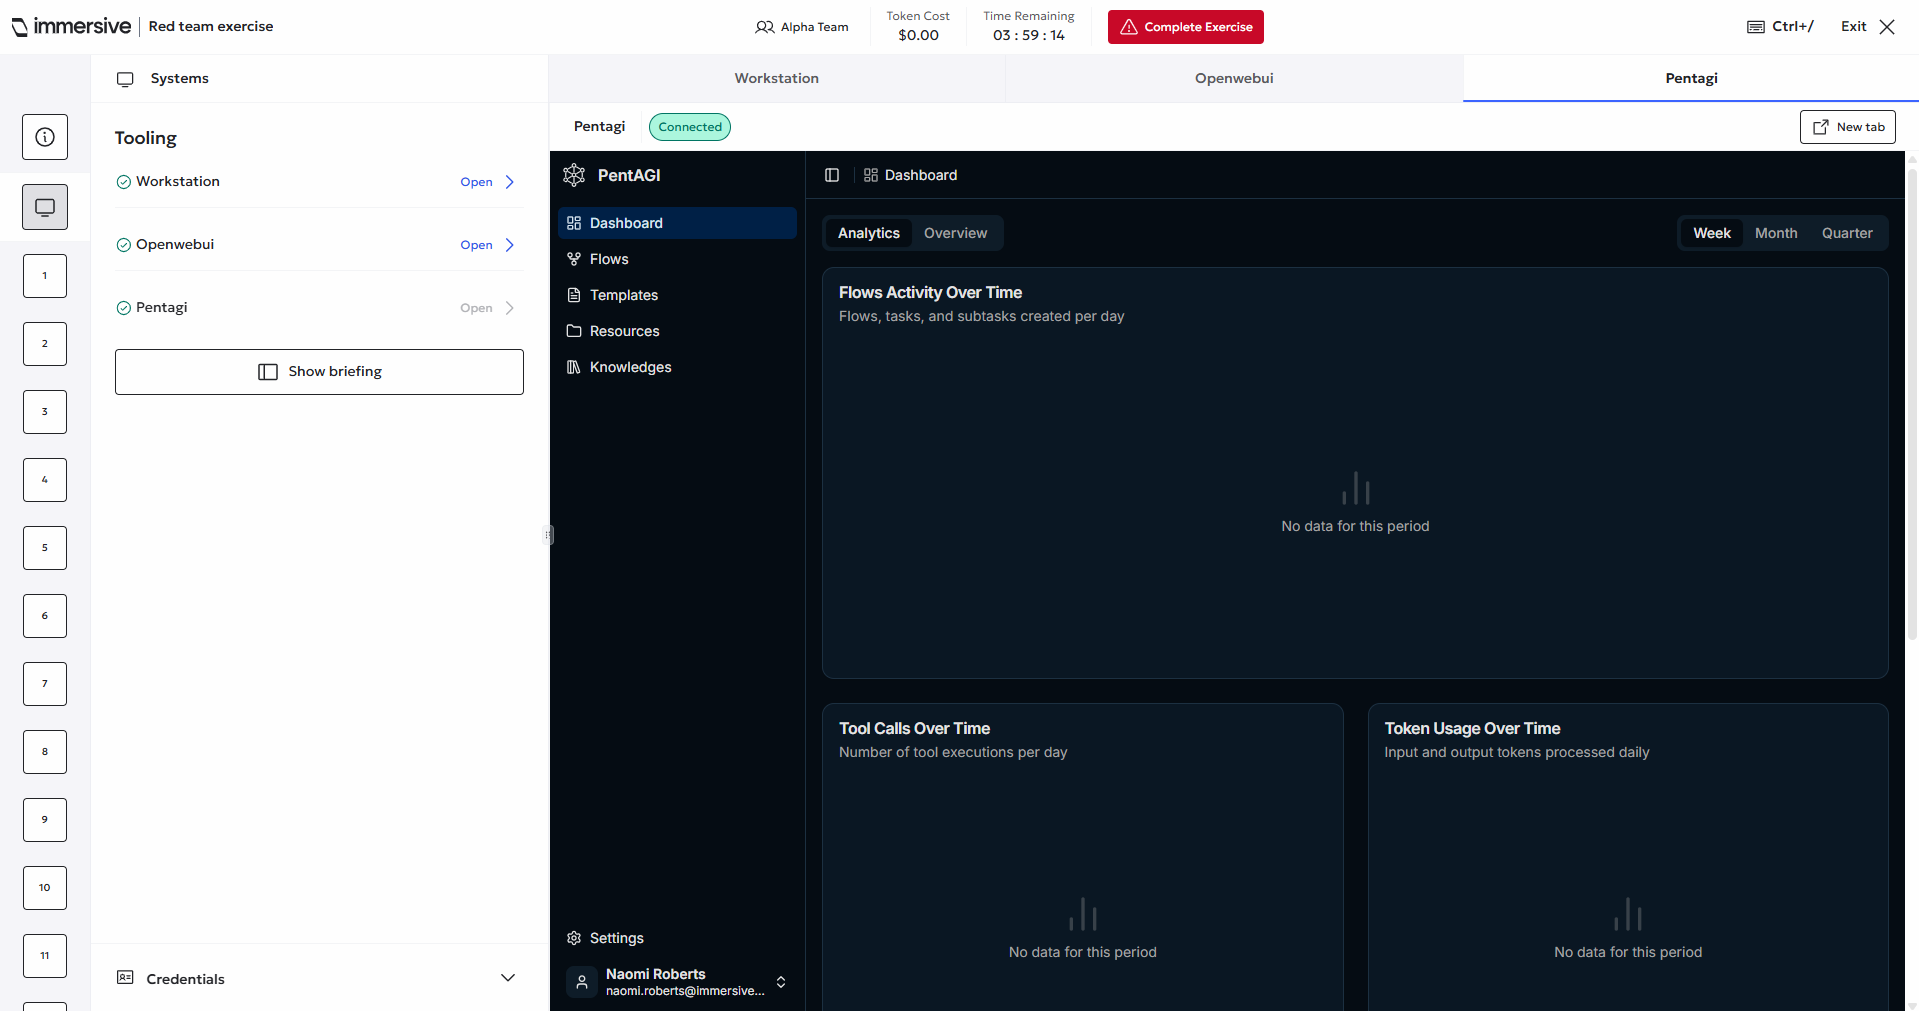Click the Systems panel header
Screen dimensions: 1919x1011
[x=319, y=78]
